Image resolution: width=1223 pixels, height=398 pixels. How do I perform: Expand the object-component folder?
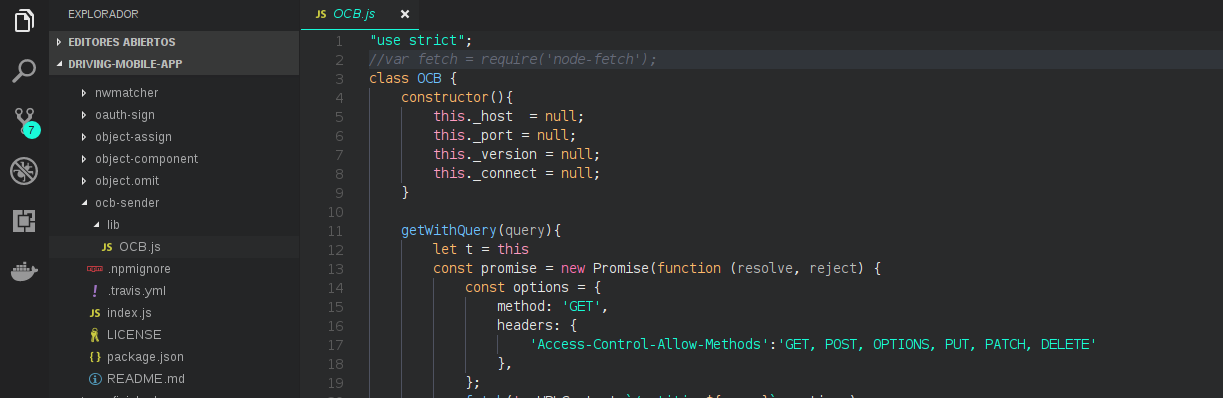click(84, 159)
